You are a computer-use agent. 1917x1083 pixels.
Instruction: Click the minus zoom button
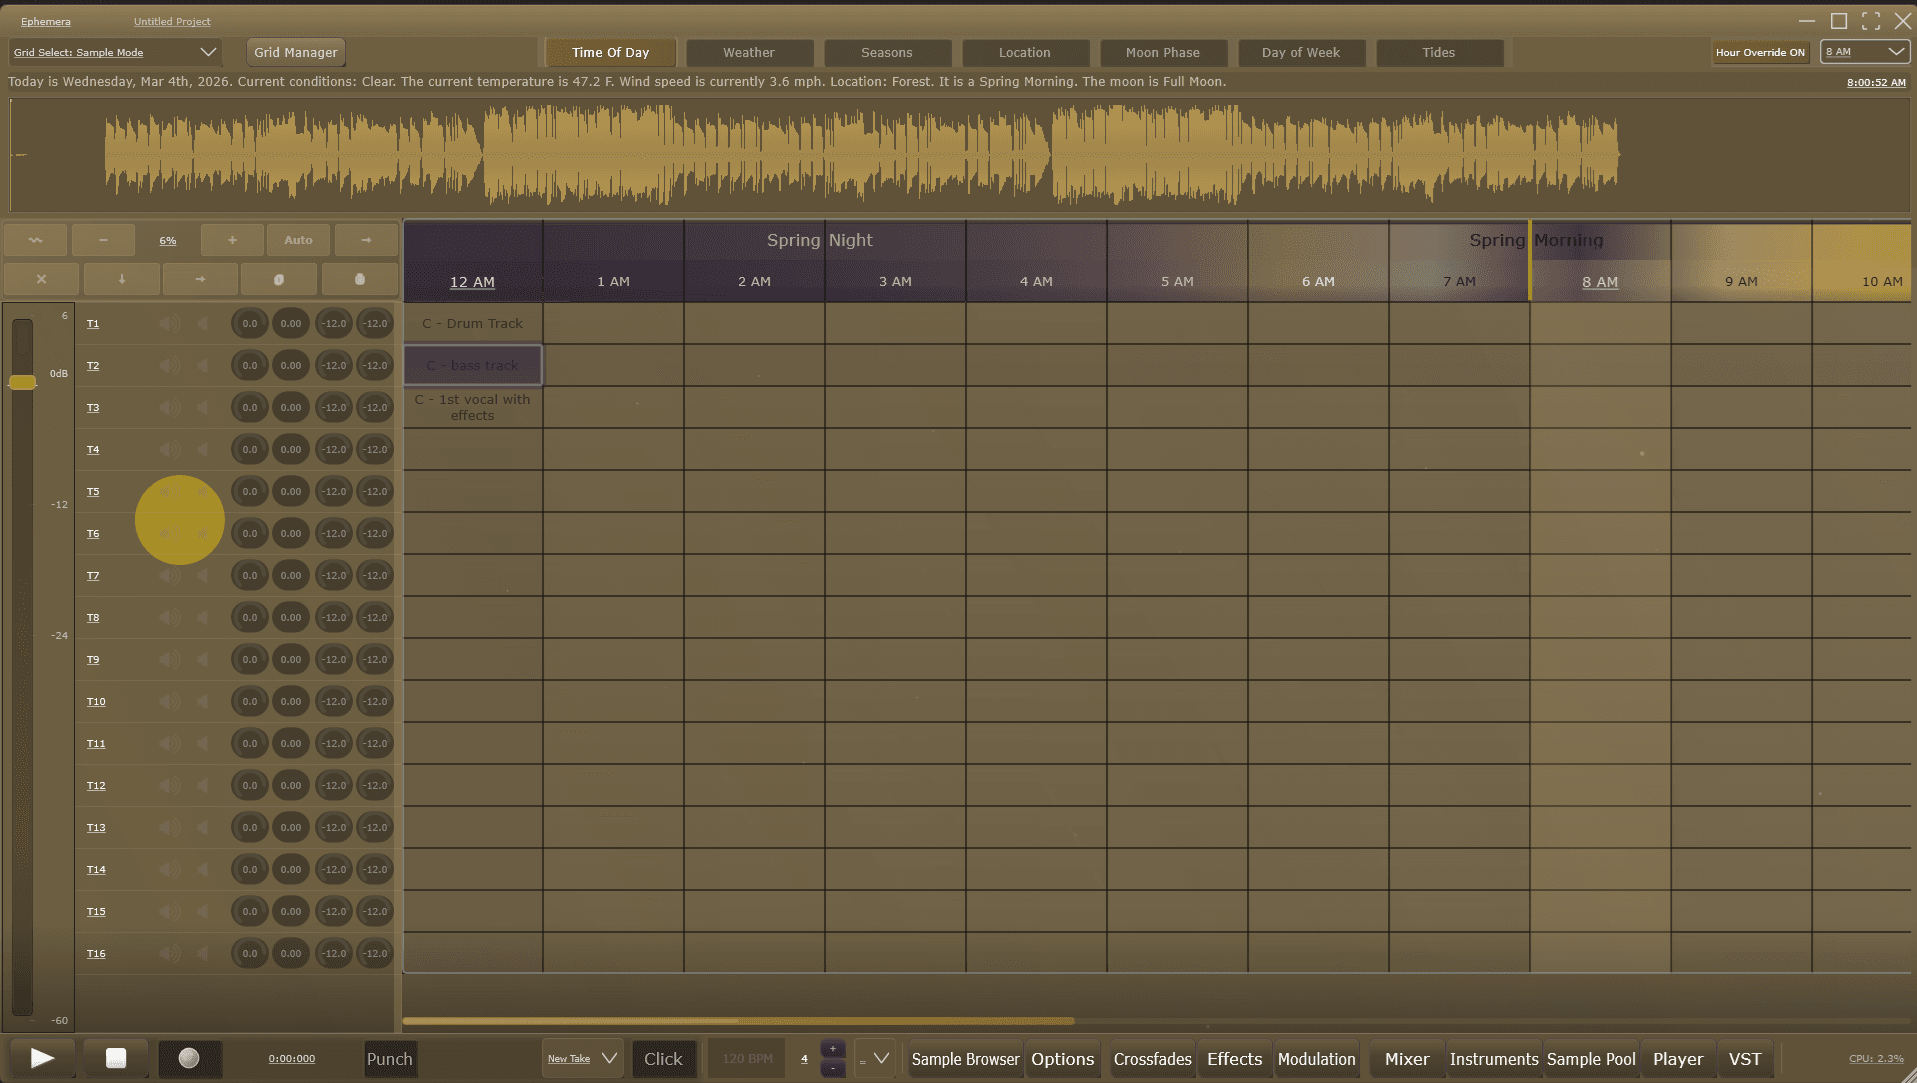103,240
